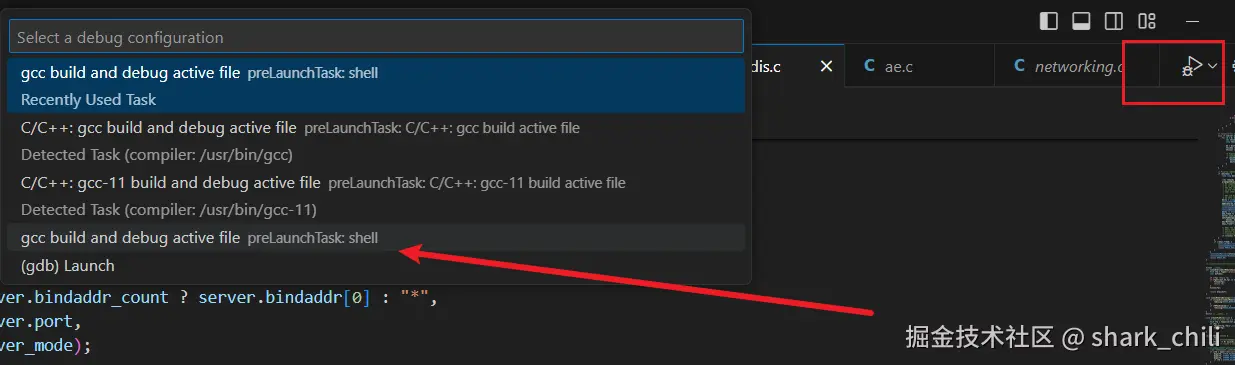1235x365 pixels.
Task: Toggle the bottom panel layout icon
Action: [1081, 21]
